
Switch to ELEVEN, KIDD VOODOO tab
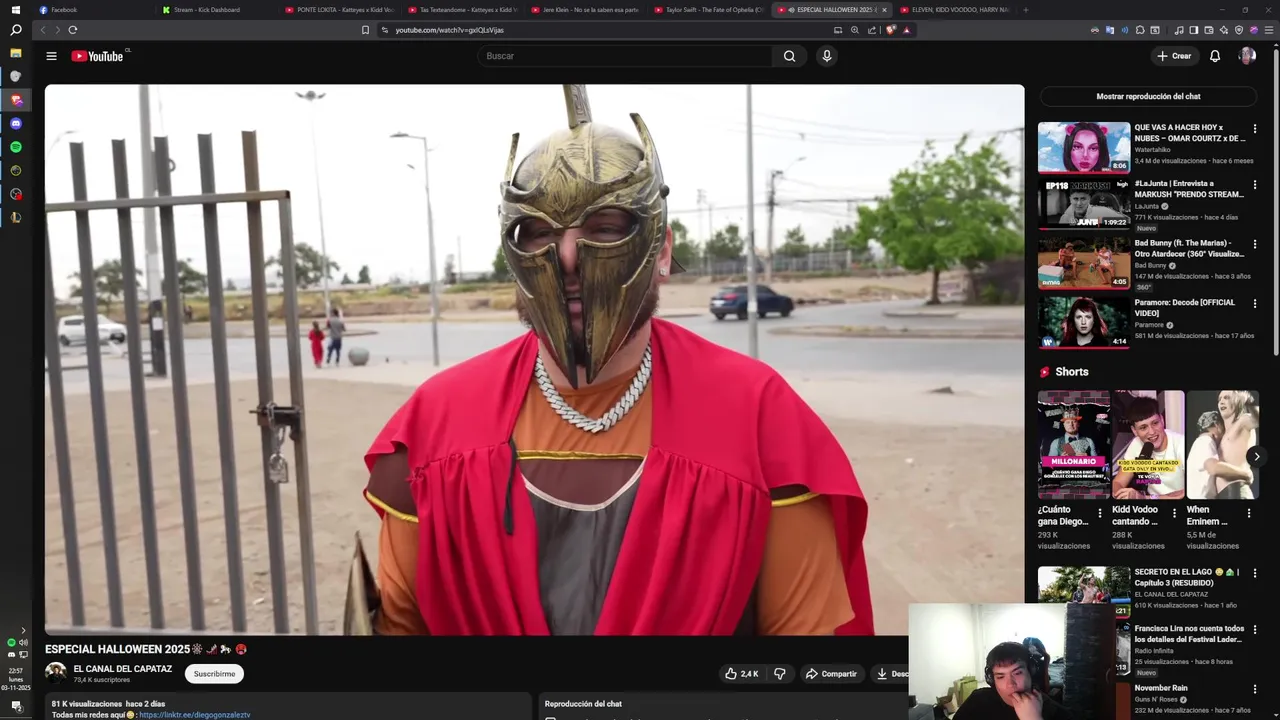click(955, 10)
